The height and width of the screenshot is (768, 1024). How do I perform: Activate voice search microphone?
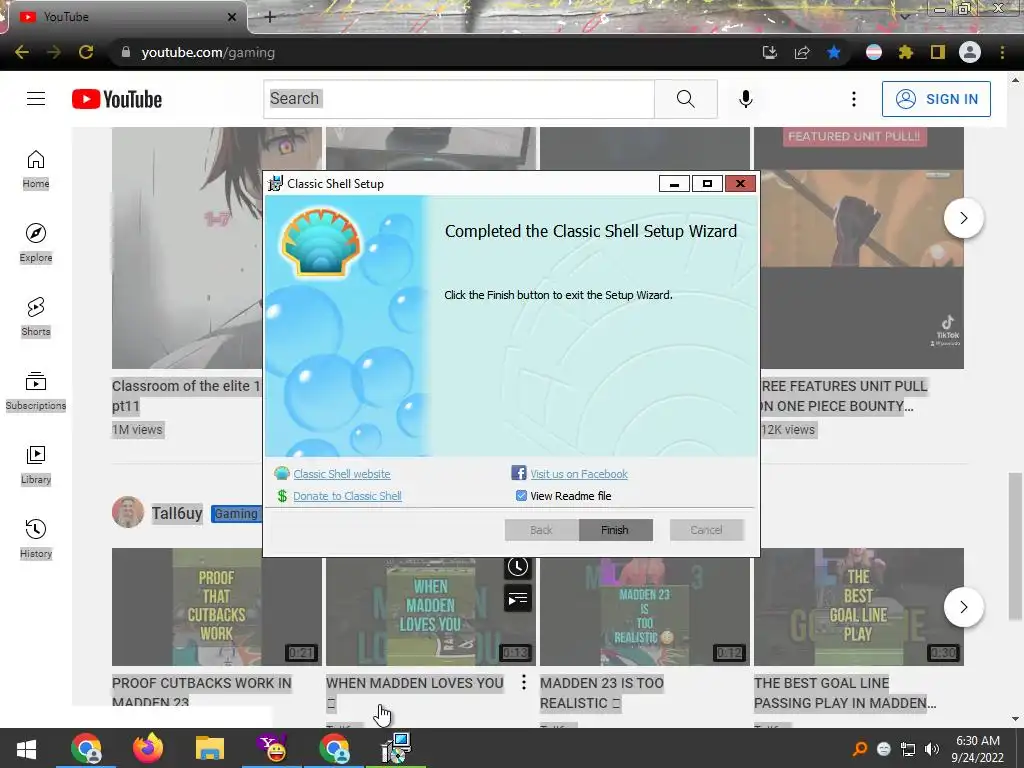point(746,99)
